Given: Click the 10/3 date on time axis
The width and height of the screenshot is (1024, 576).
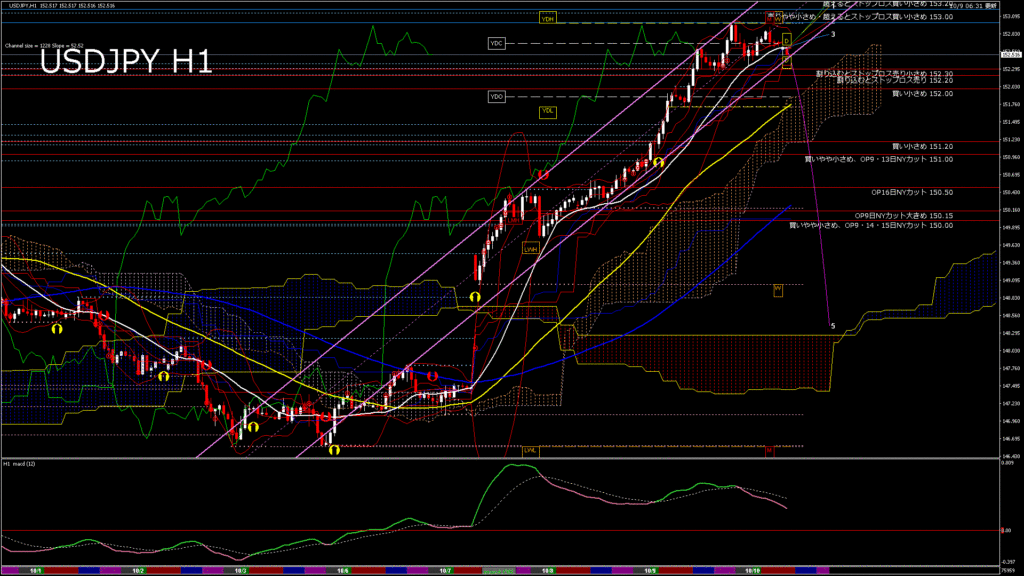Looking at the screenshot, I should click(240, 570).
